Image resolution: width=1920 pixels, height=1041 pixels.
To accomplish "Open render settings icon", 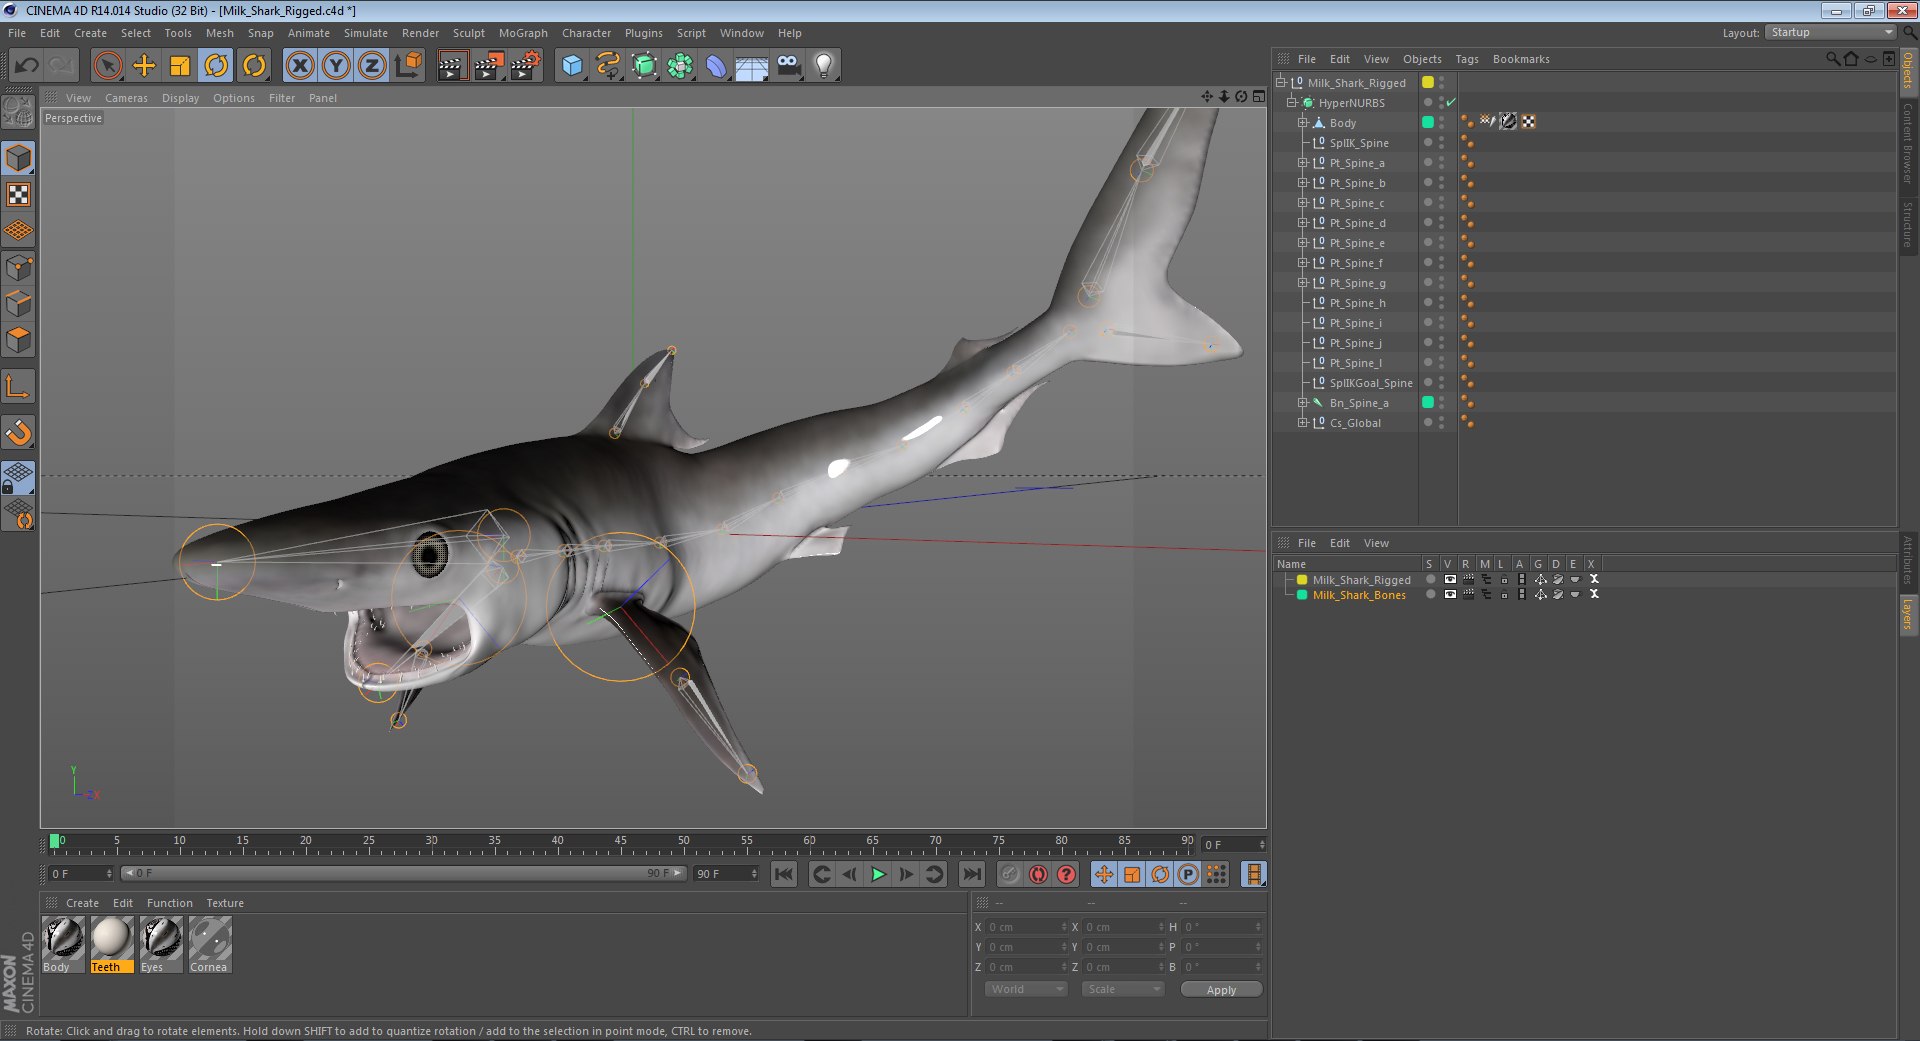I will pos(525,66).
